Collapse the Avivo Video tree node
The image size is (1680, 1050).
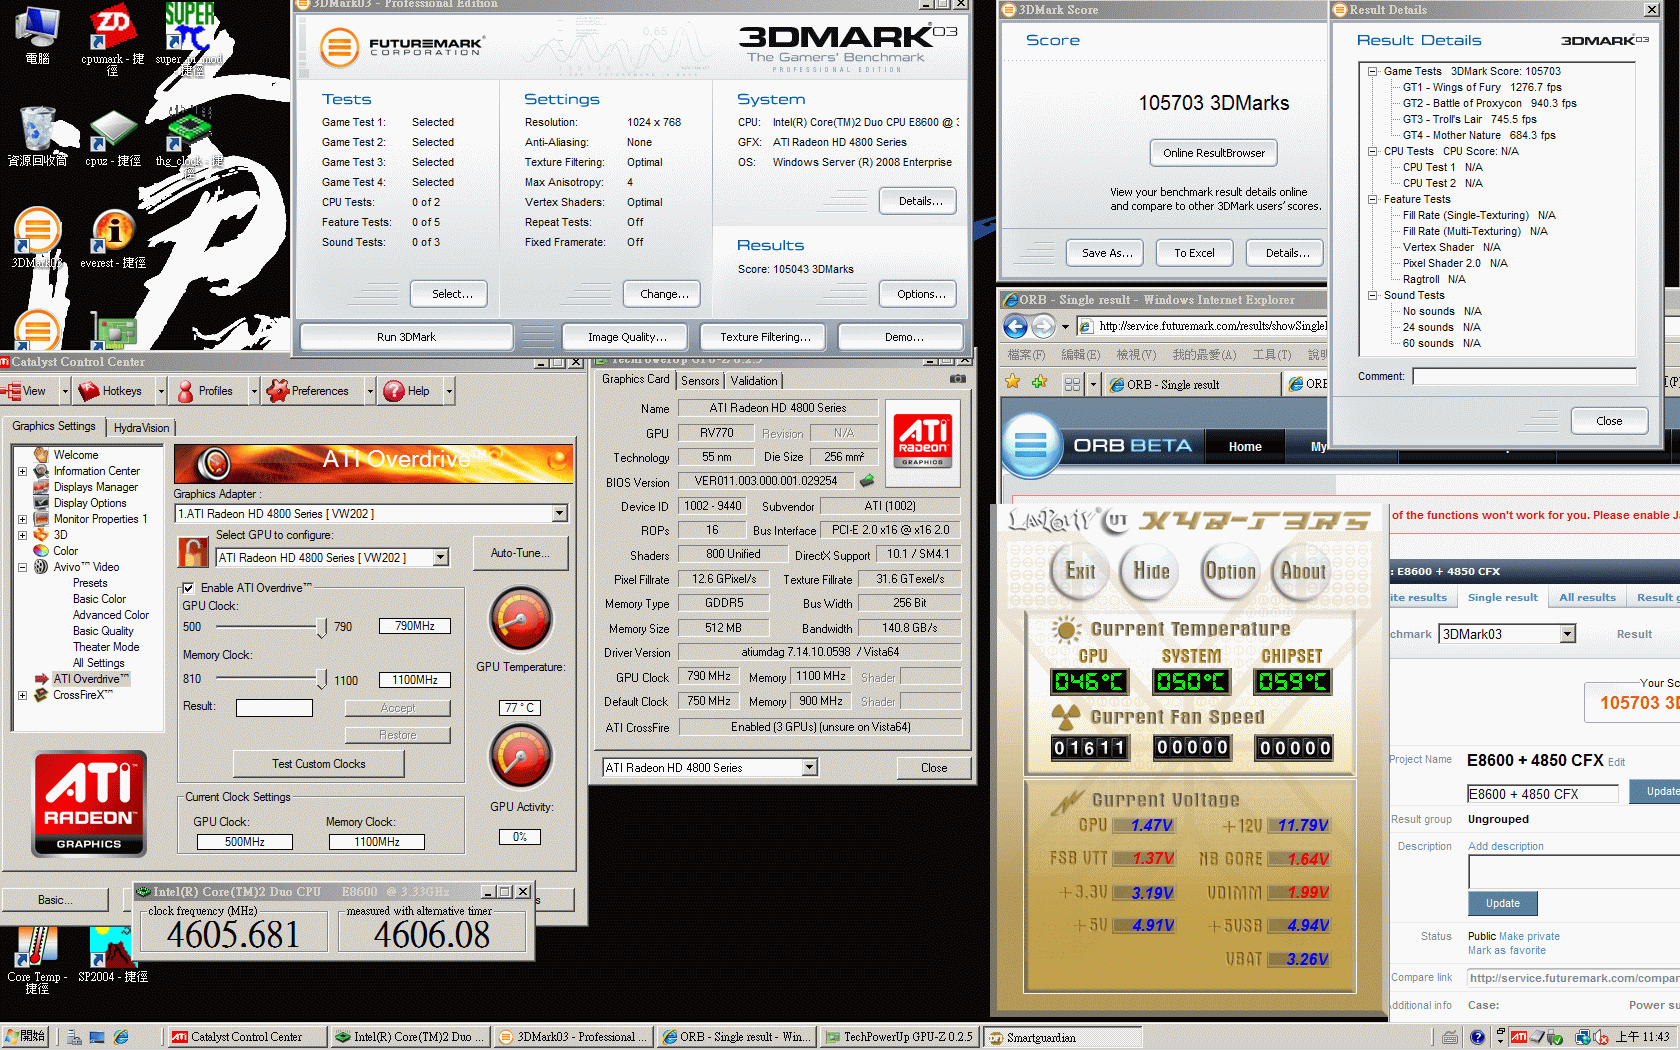[22, 567]
